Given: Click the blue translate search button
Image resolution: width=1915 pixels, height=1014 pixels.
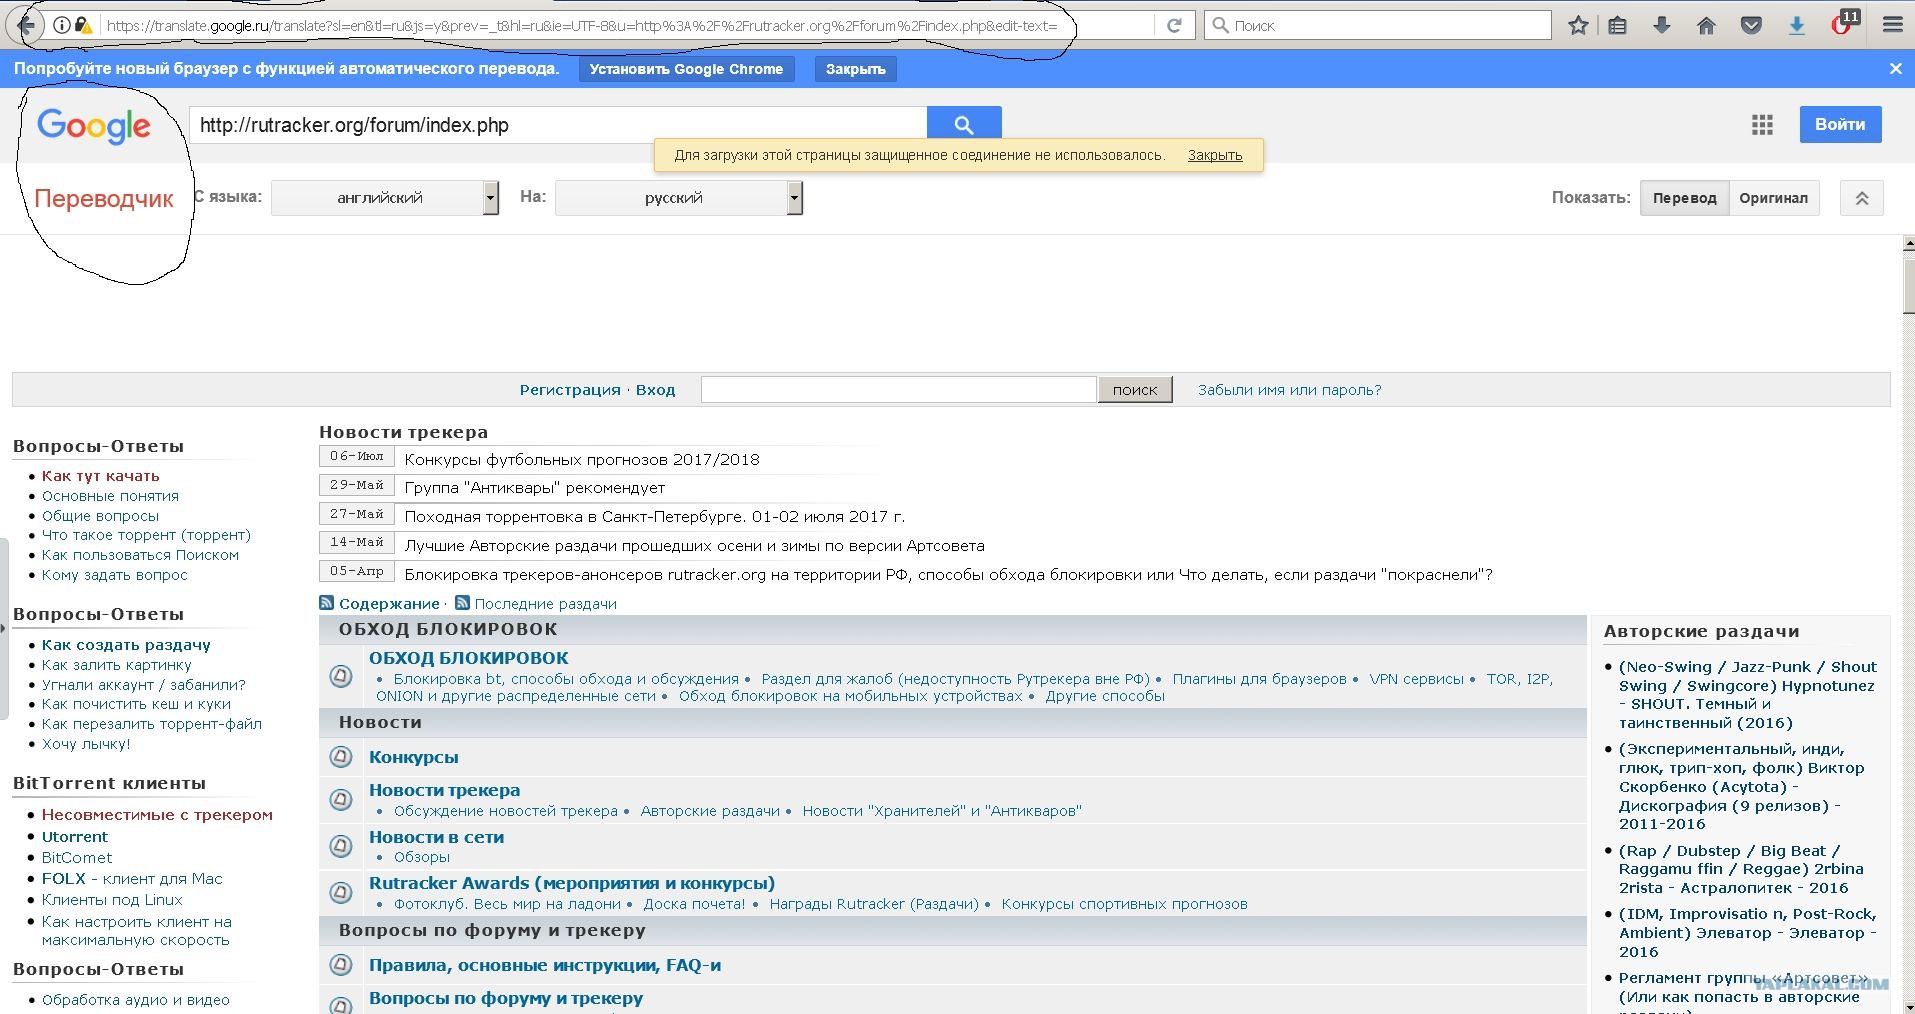Looking at the screenshot, I should click(964, 125).
